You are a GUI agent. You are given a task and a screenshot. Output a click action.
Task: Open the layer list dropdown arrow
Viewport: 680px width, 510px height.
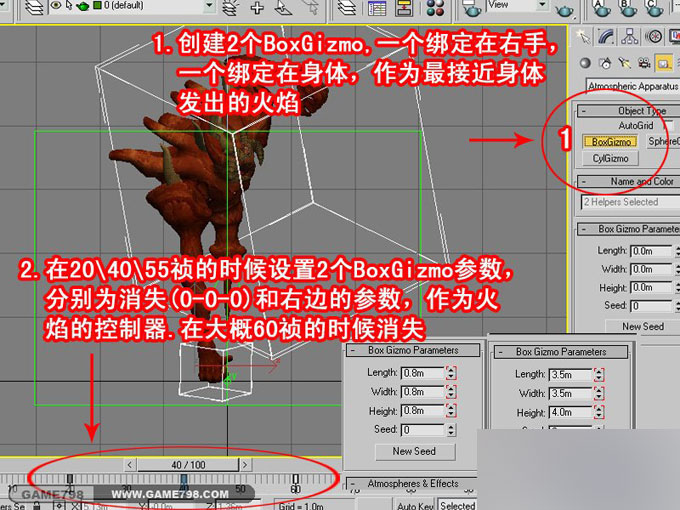coord(209,6)
